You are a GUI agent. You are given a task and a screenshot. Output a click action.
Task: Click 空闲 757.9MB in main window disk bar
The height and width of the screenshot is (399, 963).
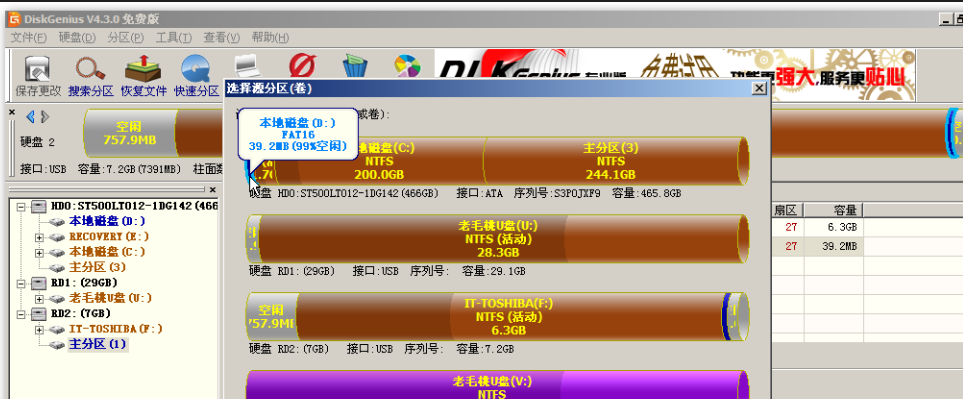click(129, 133)
